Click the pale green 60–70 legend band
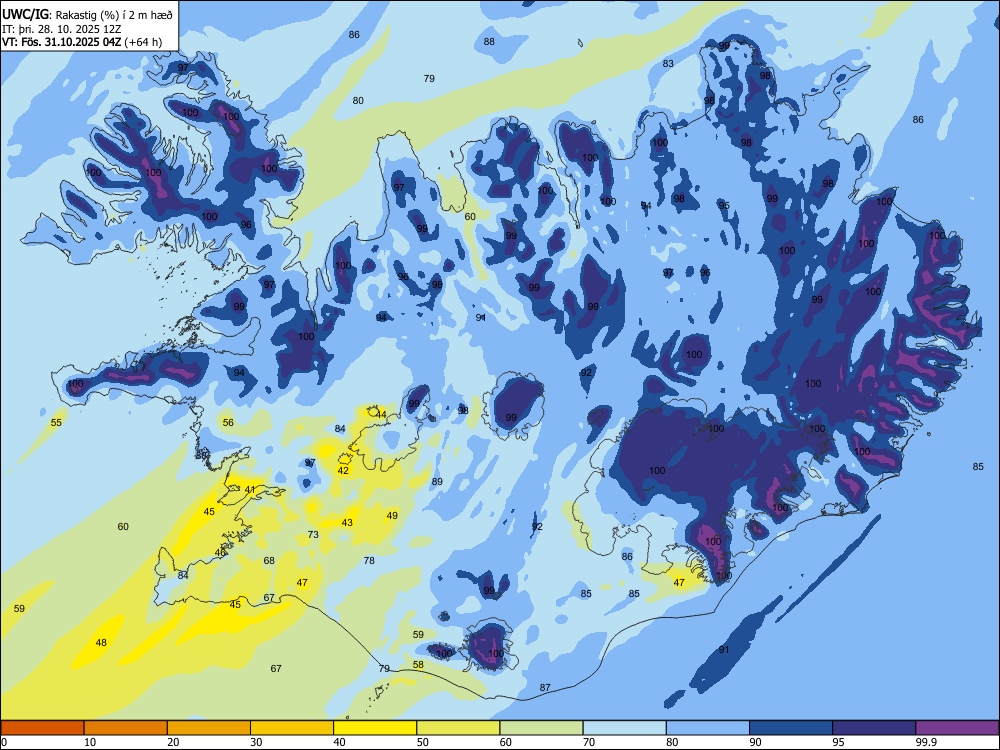Viewport: 1000px width, 750px height. coord(541,728)
